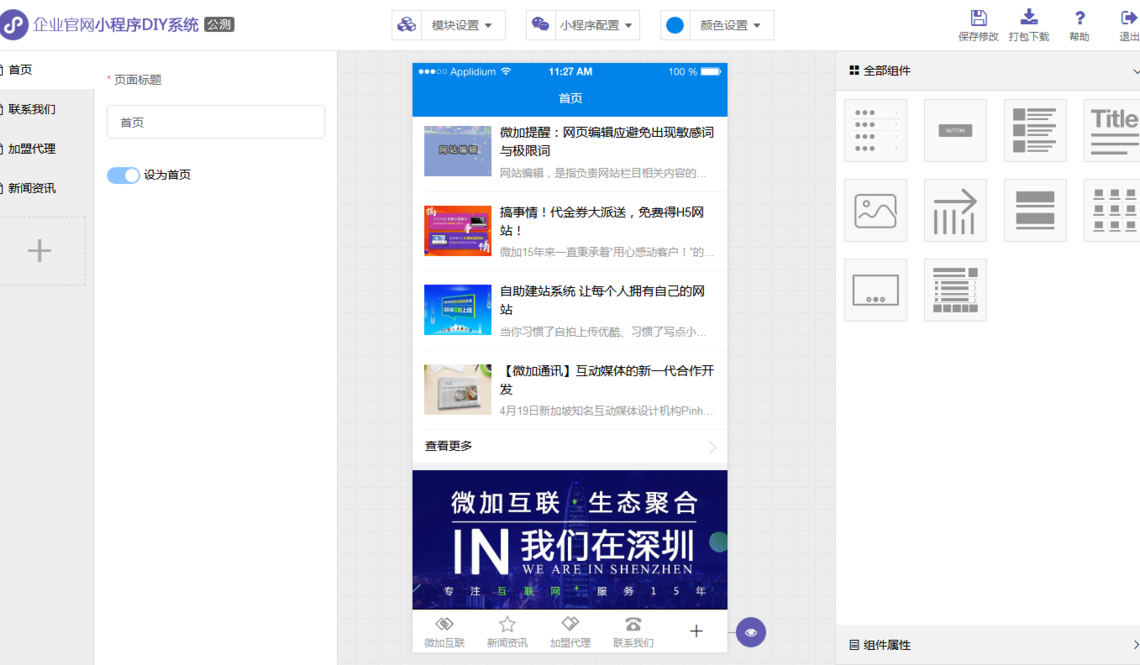Select the image-text list component
The height and width of the screenshot is (665, 1140).
click(1035, 130)
